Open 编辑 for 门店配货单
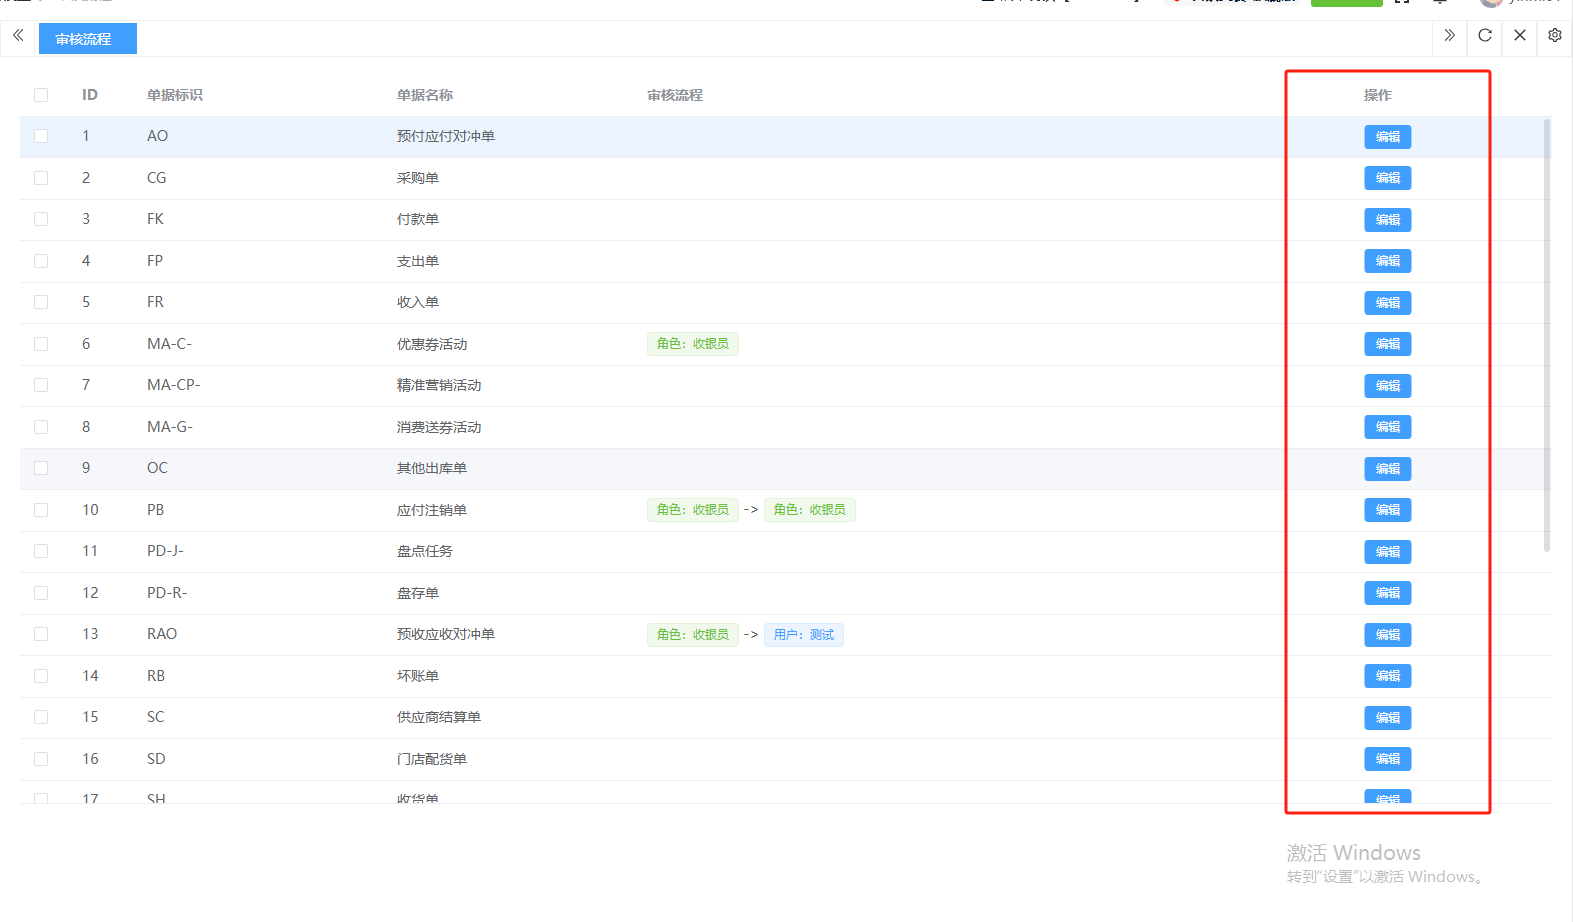The width and height of the screenshot is (1573, 922). tap(1387, 759)
